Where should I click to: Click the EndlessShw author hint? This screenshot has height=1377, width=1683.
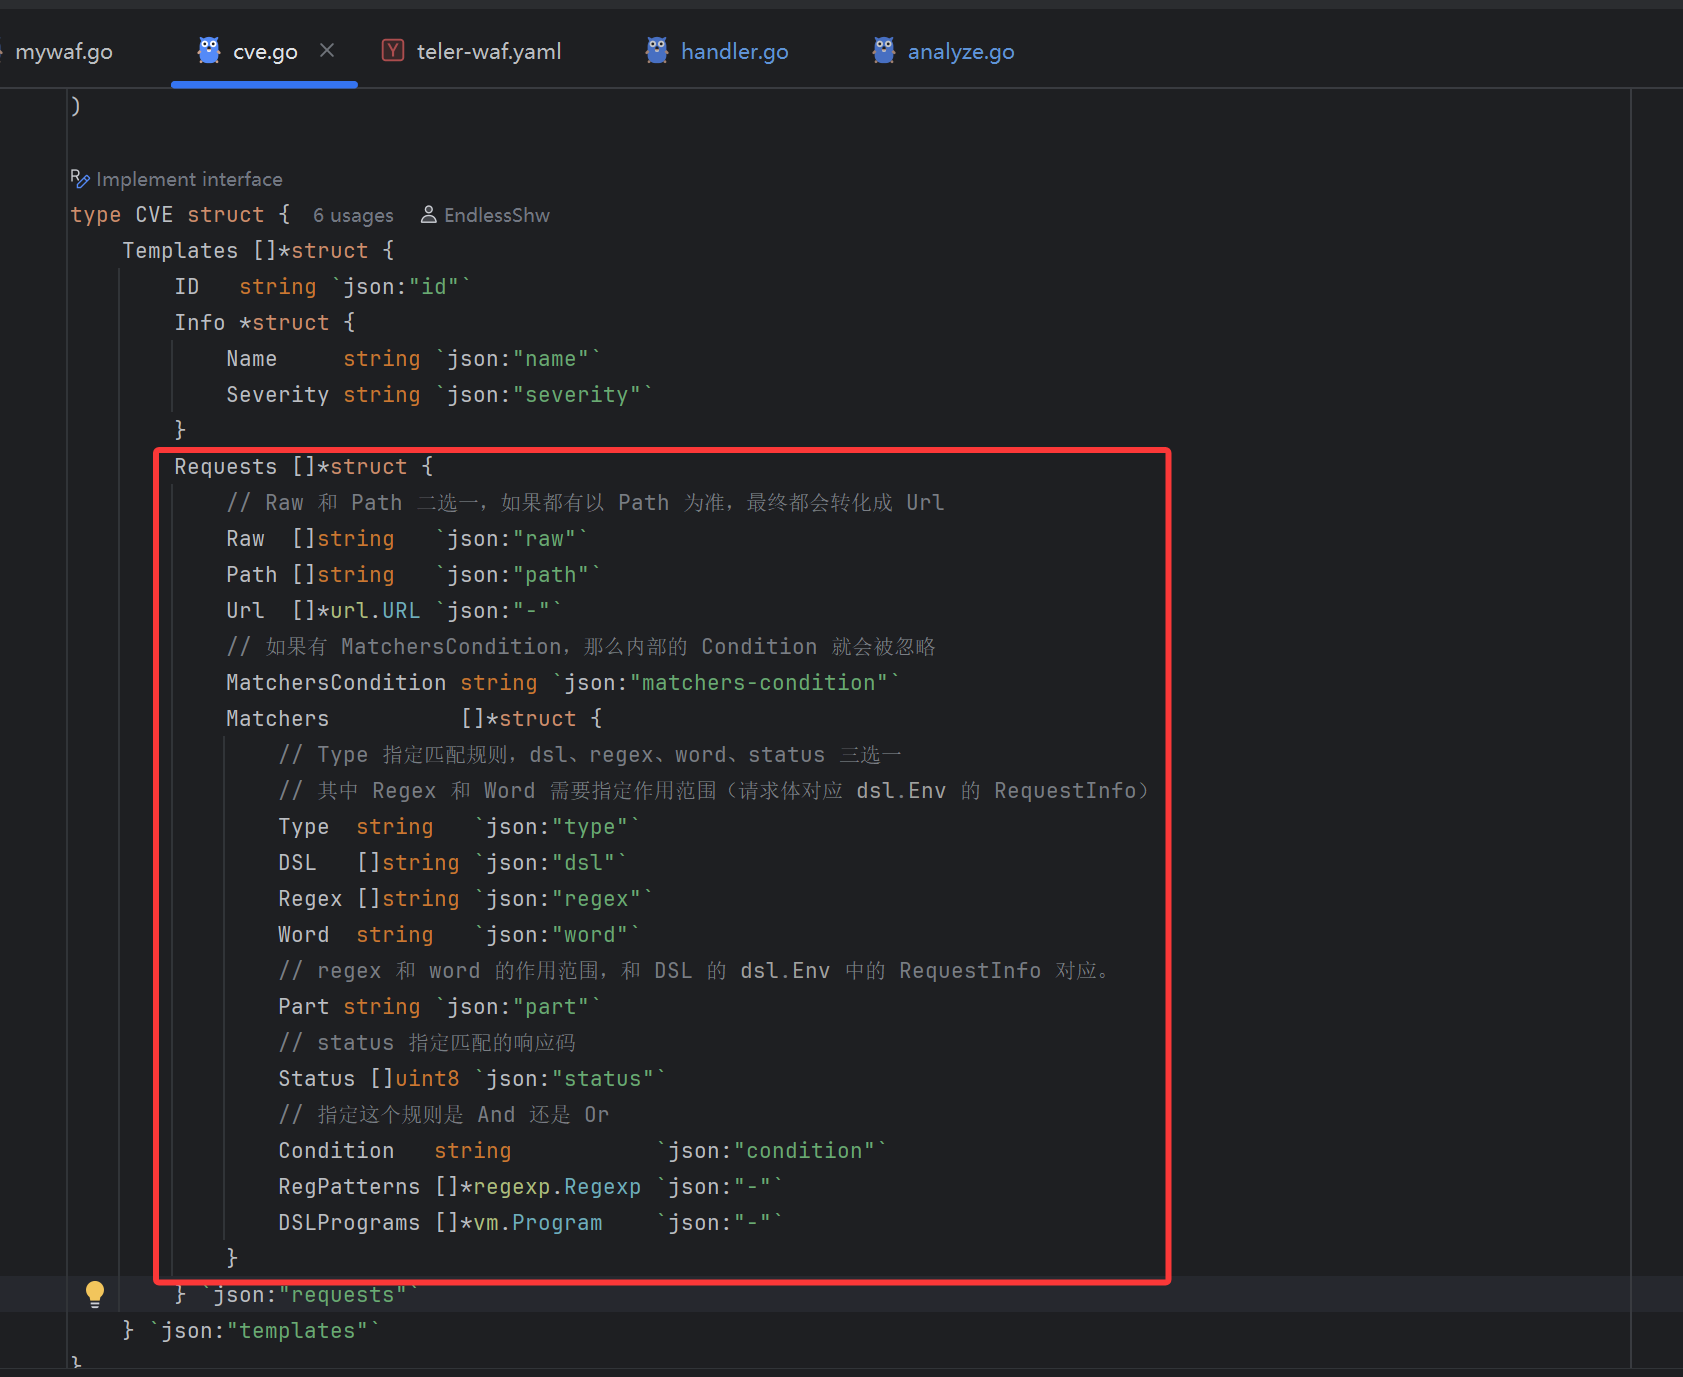[496, 216]
